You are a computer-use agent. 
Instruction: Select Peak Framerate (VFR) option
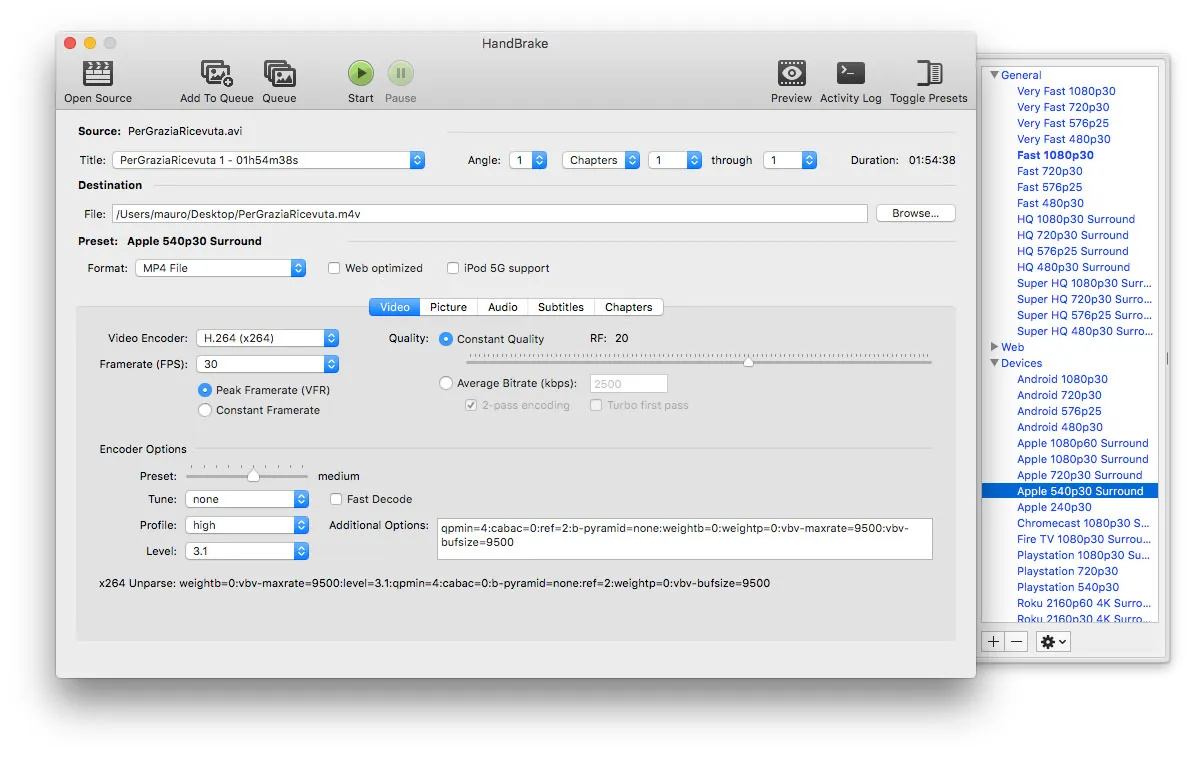tap(204, 390)
